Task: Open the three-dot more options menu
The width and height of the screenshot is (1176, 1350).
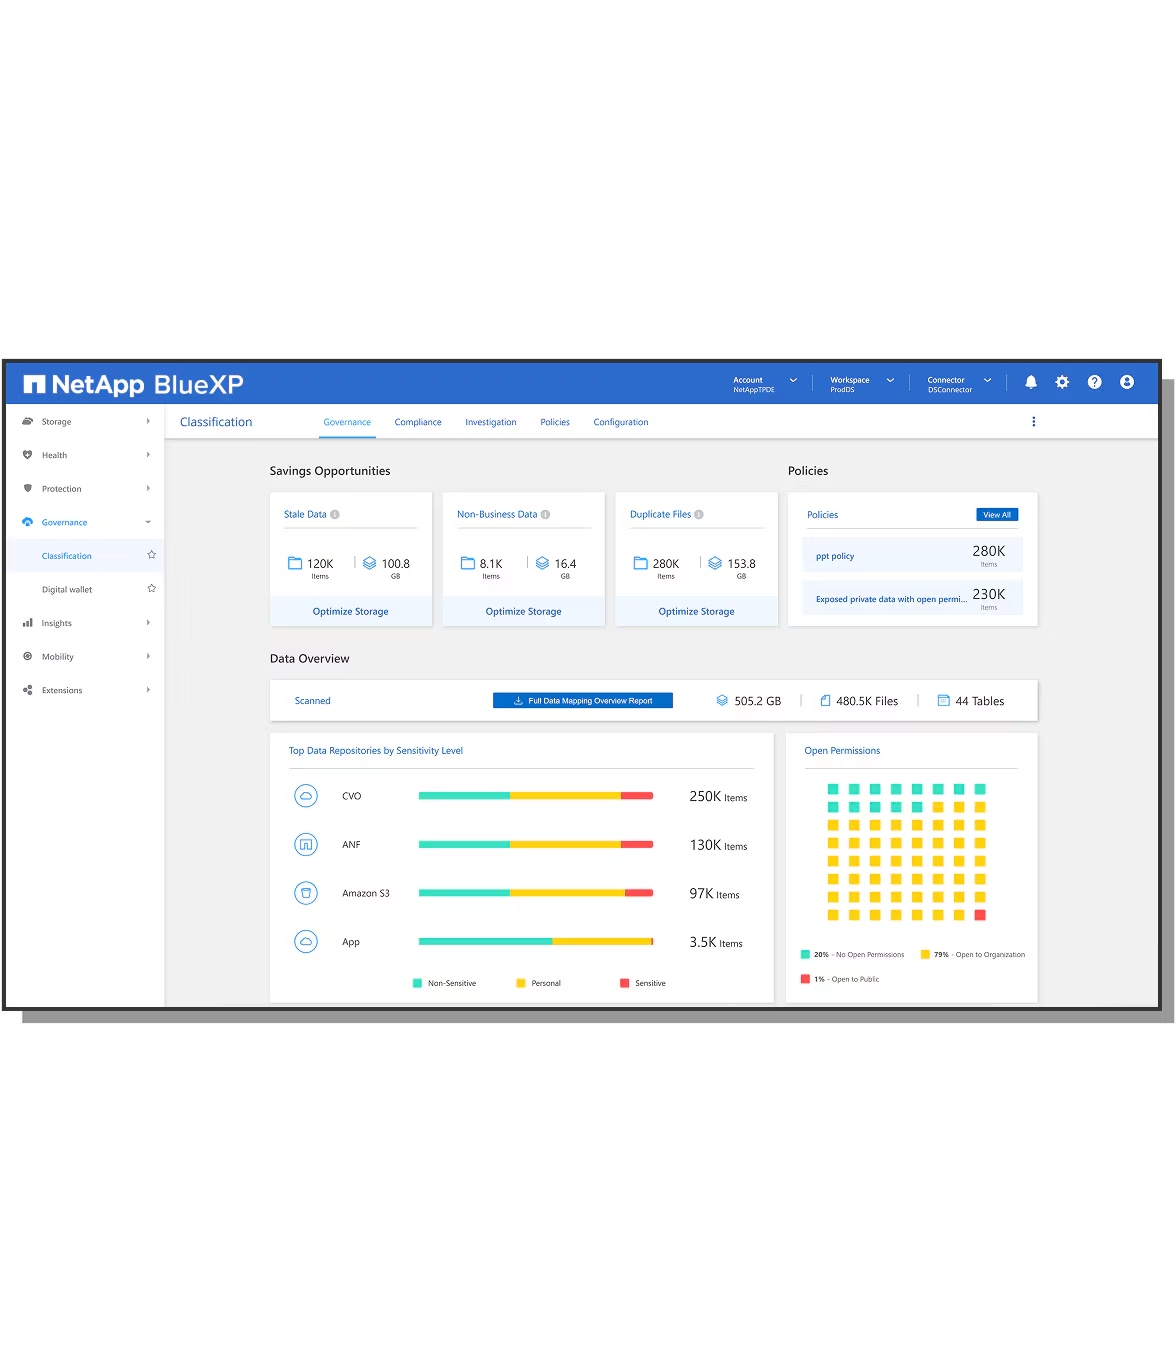Action: coord(1034,422)
